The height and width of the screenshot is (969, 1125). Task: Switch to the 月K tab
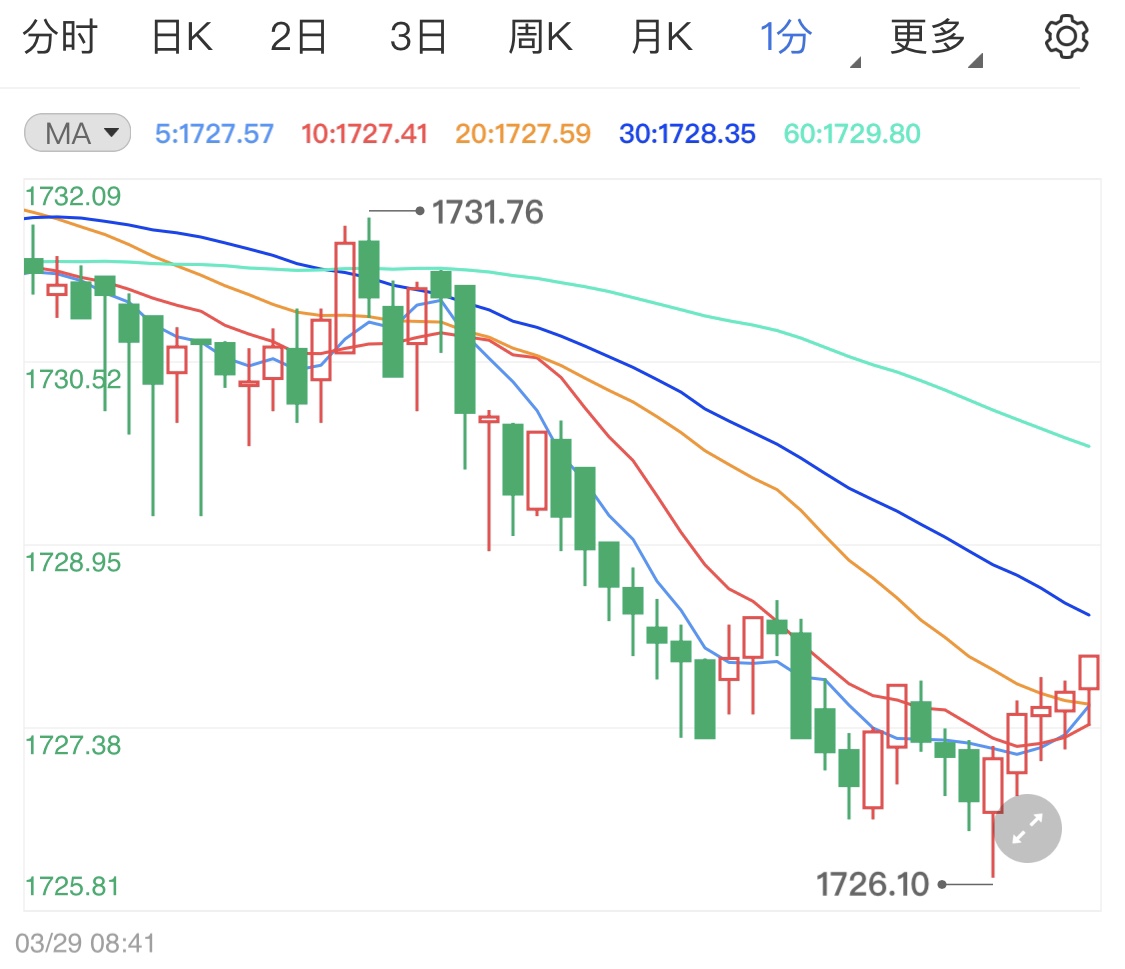pyautogui.click(x=662, y=37)
